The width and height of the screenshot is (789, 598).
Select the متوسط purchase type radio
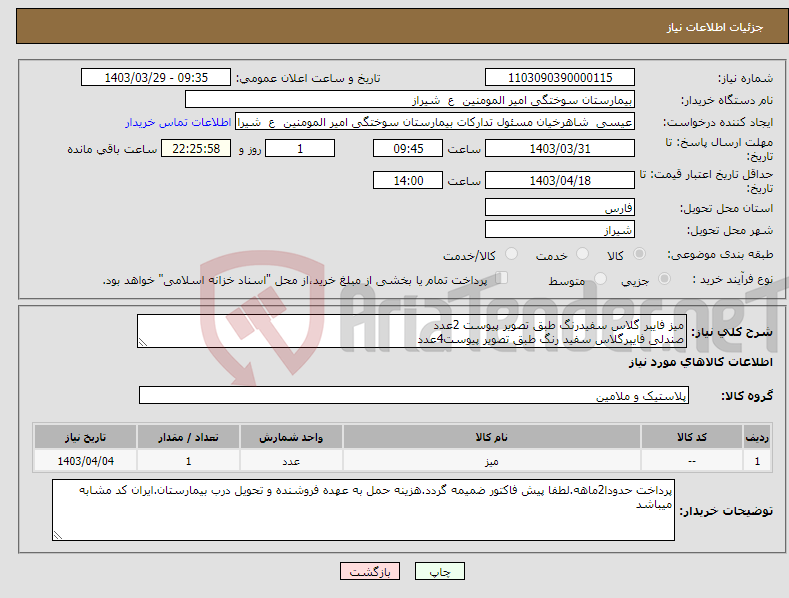[x=600, y=278]
